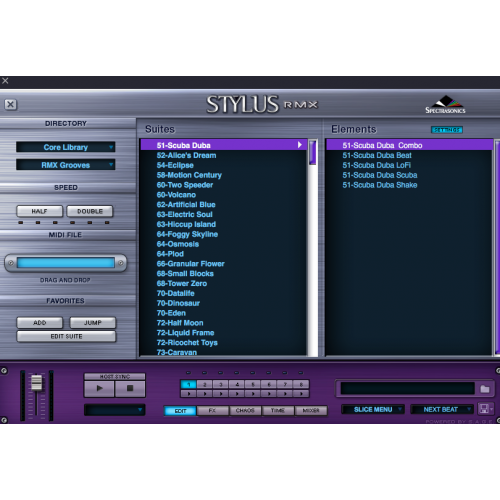Click the play arrow under part 4

(237, 394)
